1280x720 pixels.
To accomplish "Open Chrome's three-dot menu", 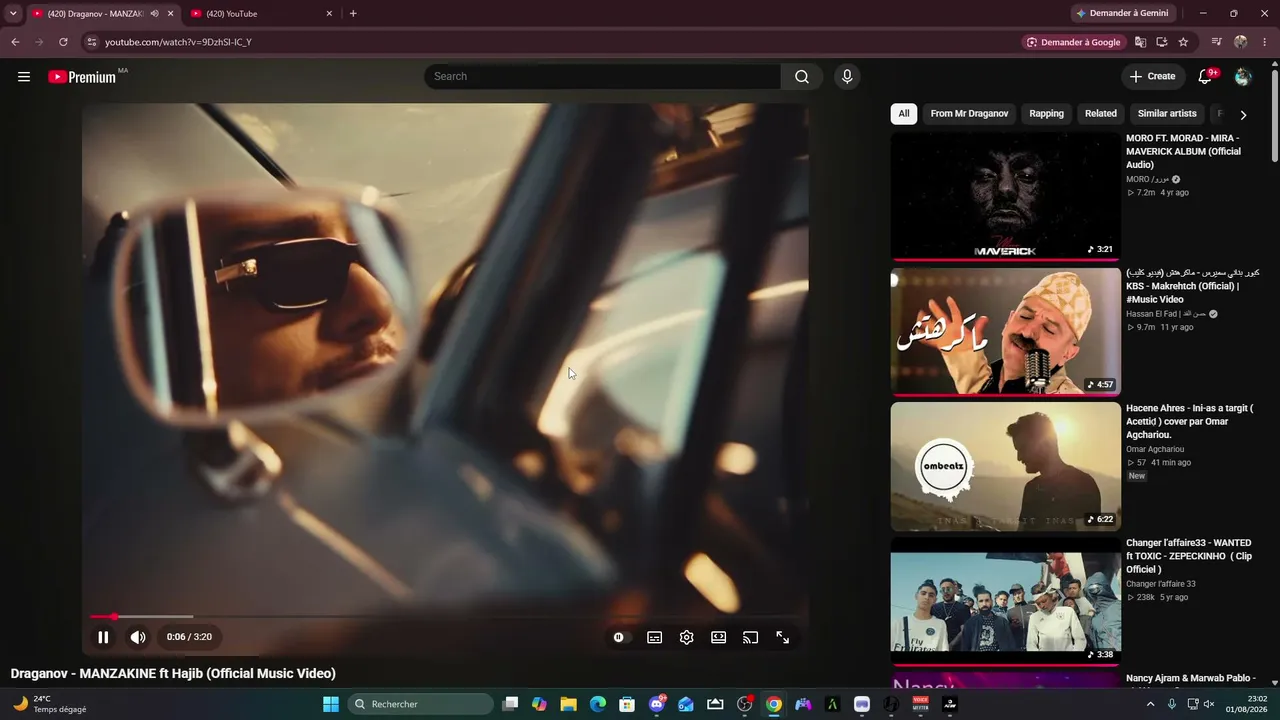I will (x=1265, y=42).
